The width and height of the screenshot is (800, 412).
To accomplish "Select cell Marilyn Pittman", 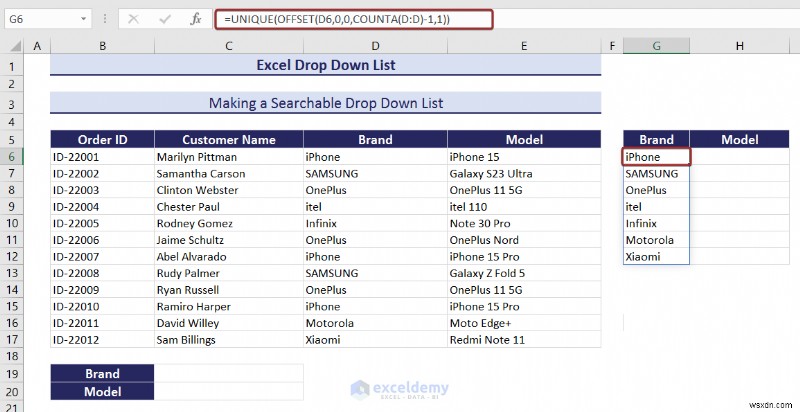I will coord(229,157).
